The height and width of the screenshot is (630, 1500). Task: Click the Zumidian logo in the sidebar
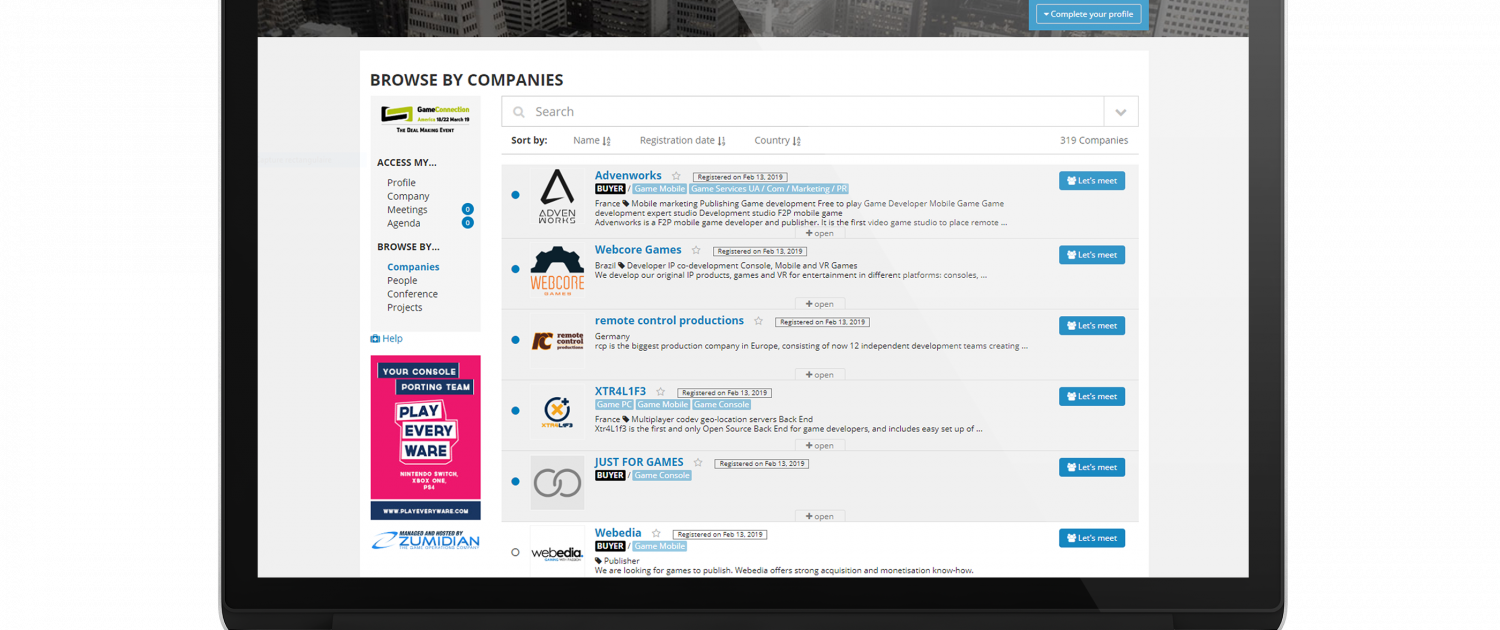(x=425, y=541)
